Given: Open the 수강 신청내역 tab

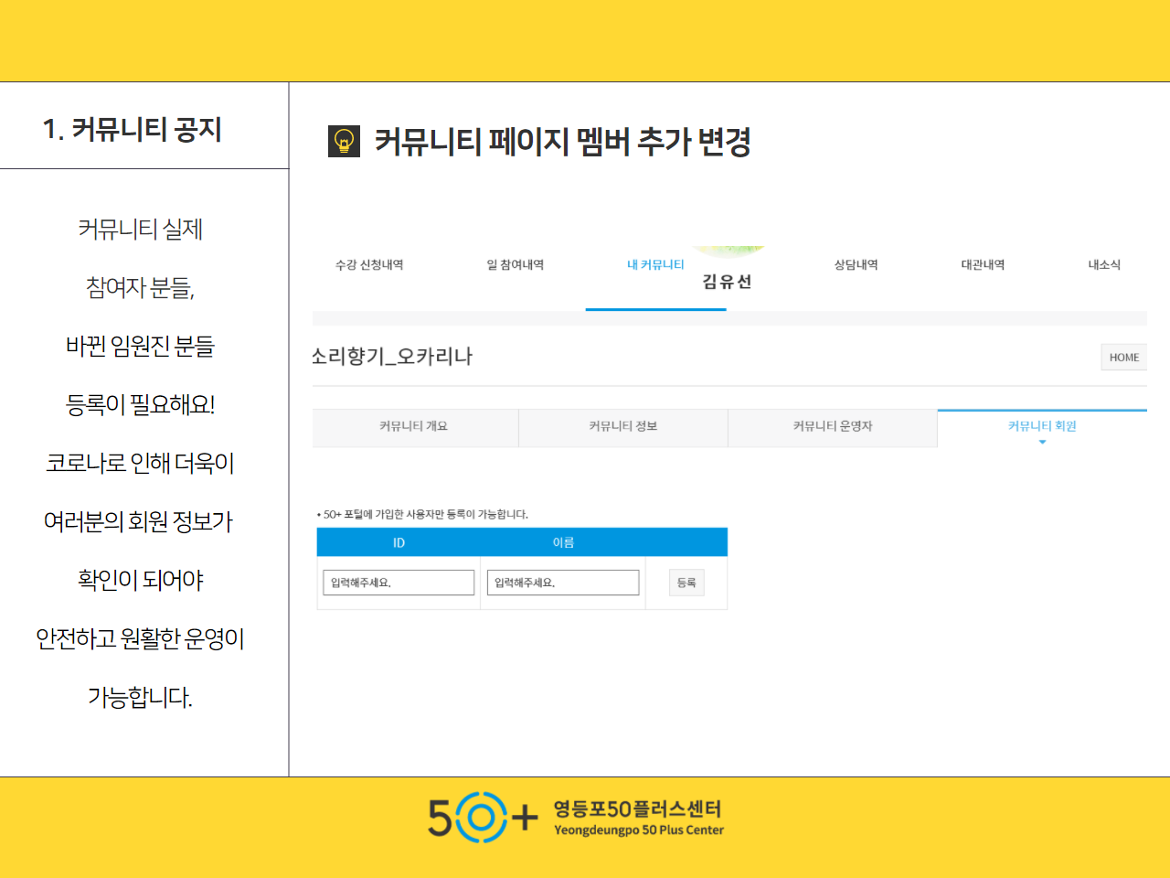Looking at the screenshot, I should point(369,265).
